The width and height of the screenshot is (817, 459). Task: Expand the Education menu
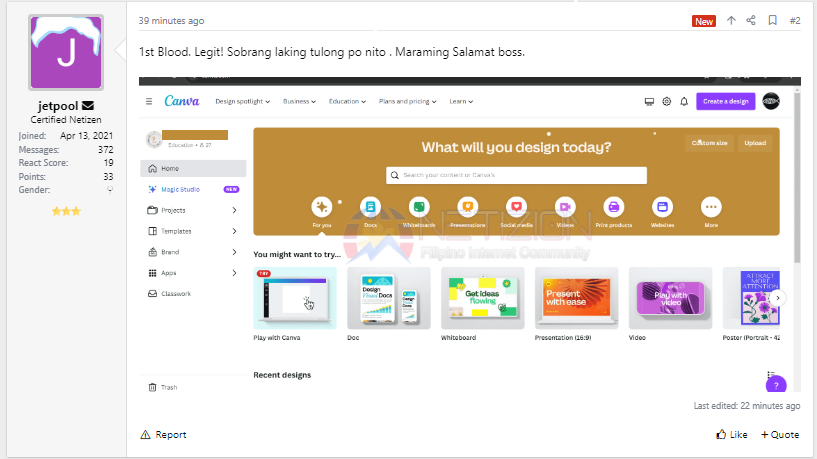click(x=348, y=102)
